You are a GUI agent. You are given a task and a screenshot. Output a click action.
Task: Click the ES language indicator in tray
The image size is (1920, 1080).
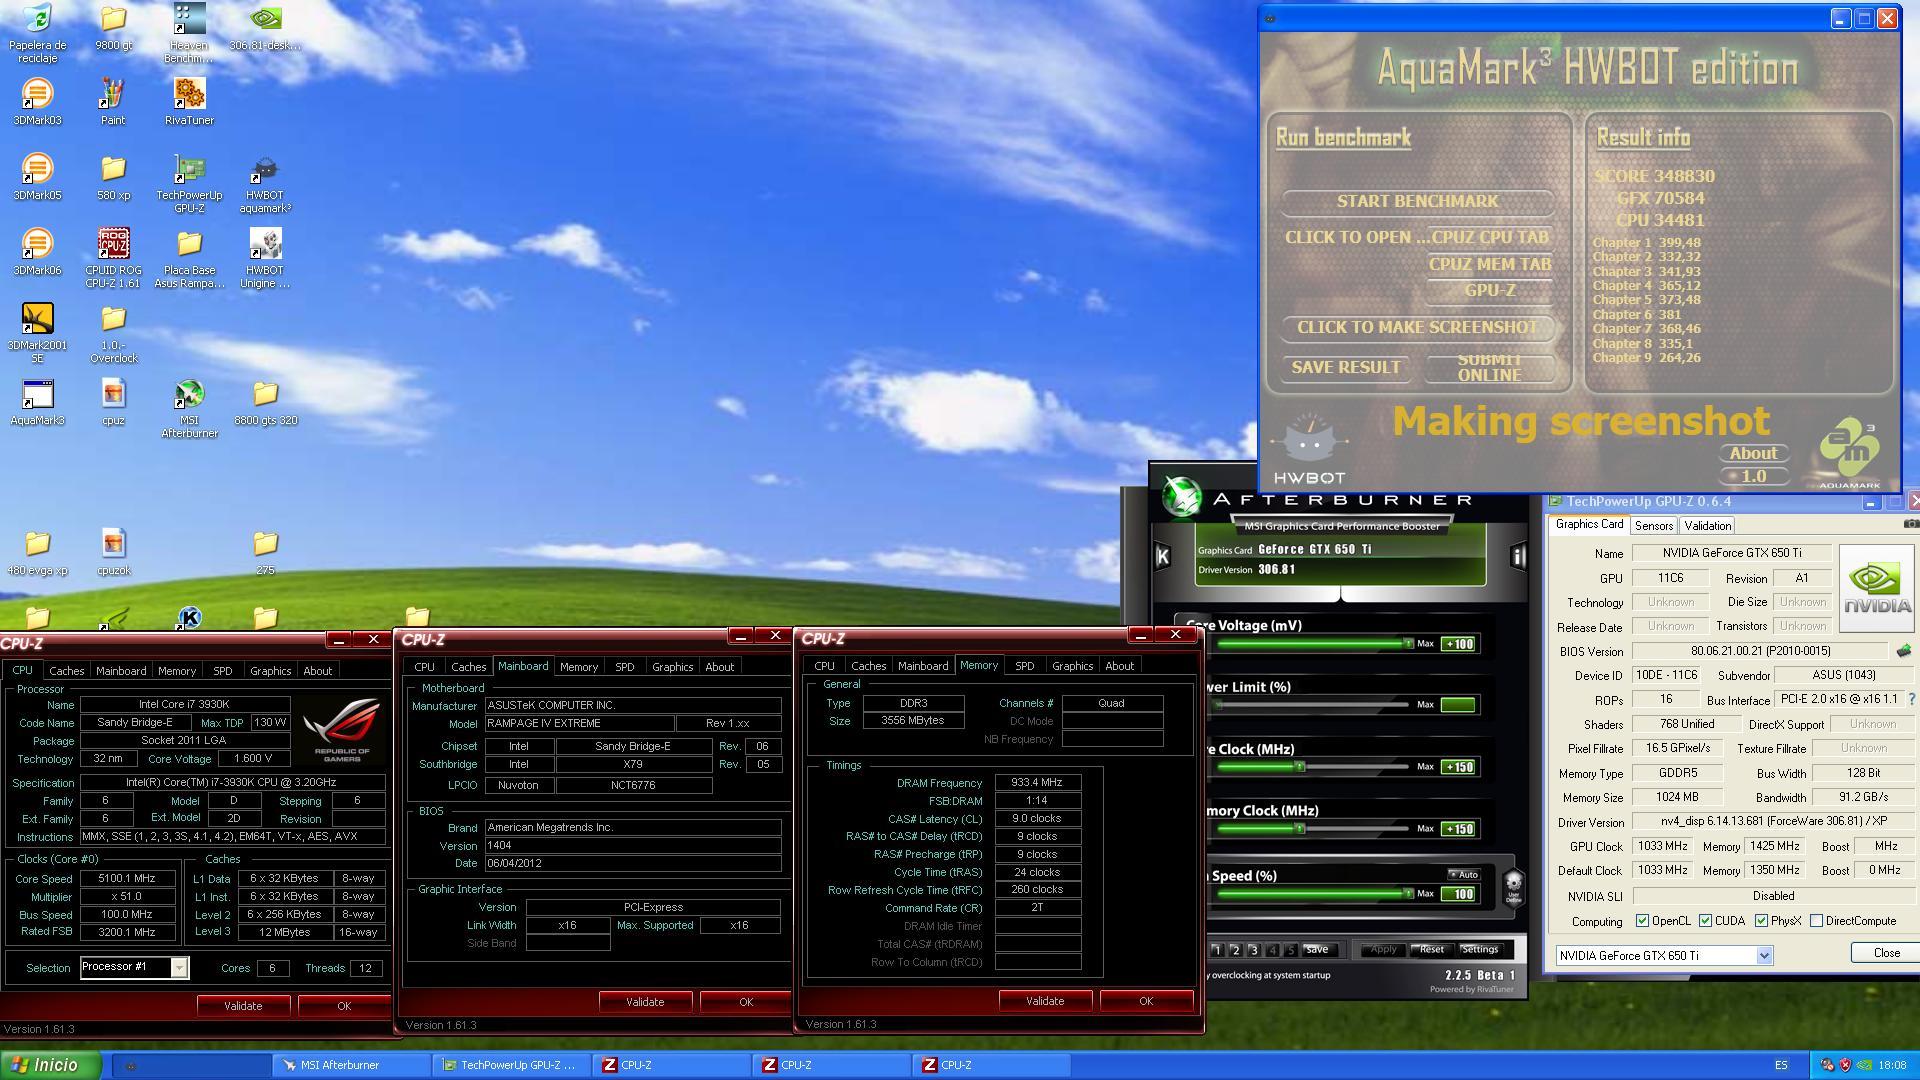(1781, 1065)
